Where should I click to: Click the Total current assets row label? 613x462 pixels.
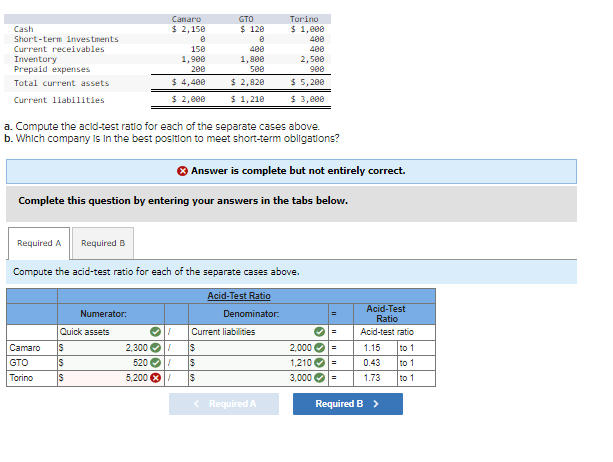coord(61,83)
